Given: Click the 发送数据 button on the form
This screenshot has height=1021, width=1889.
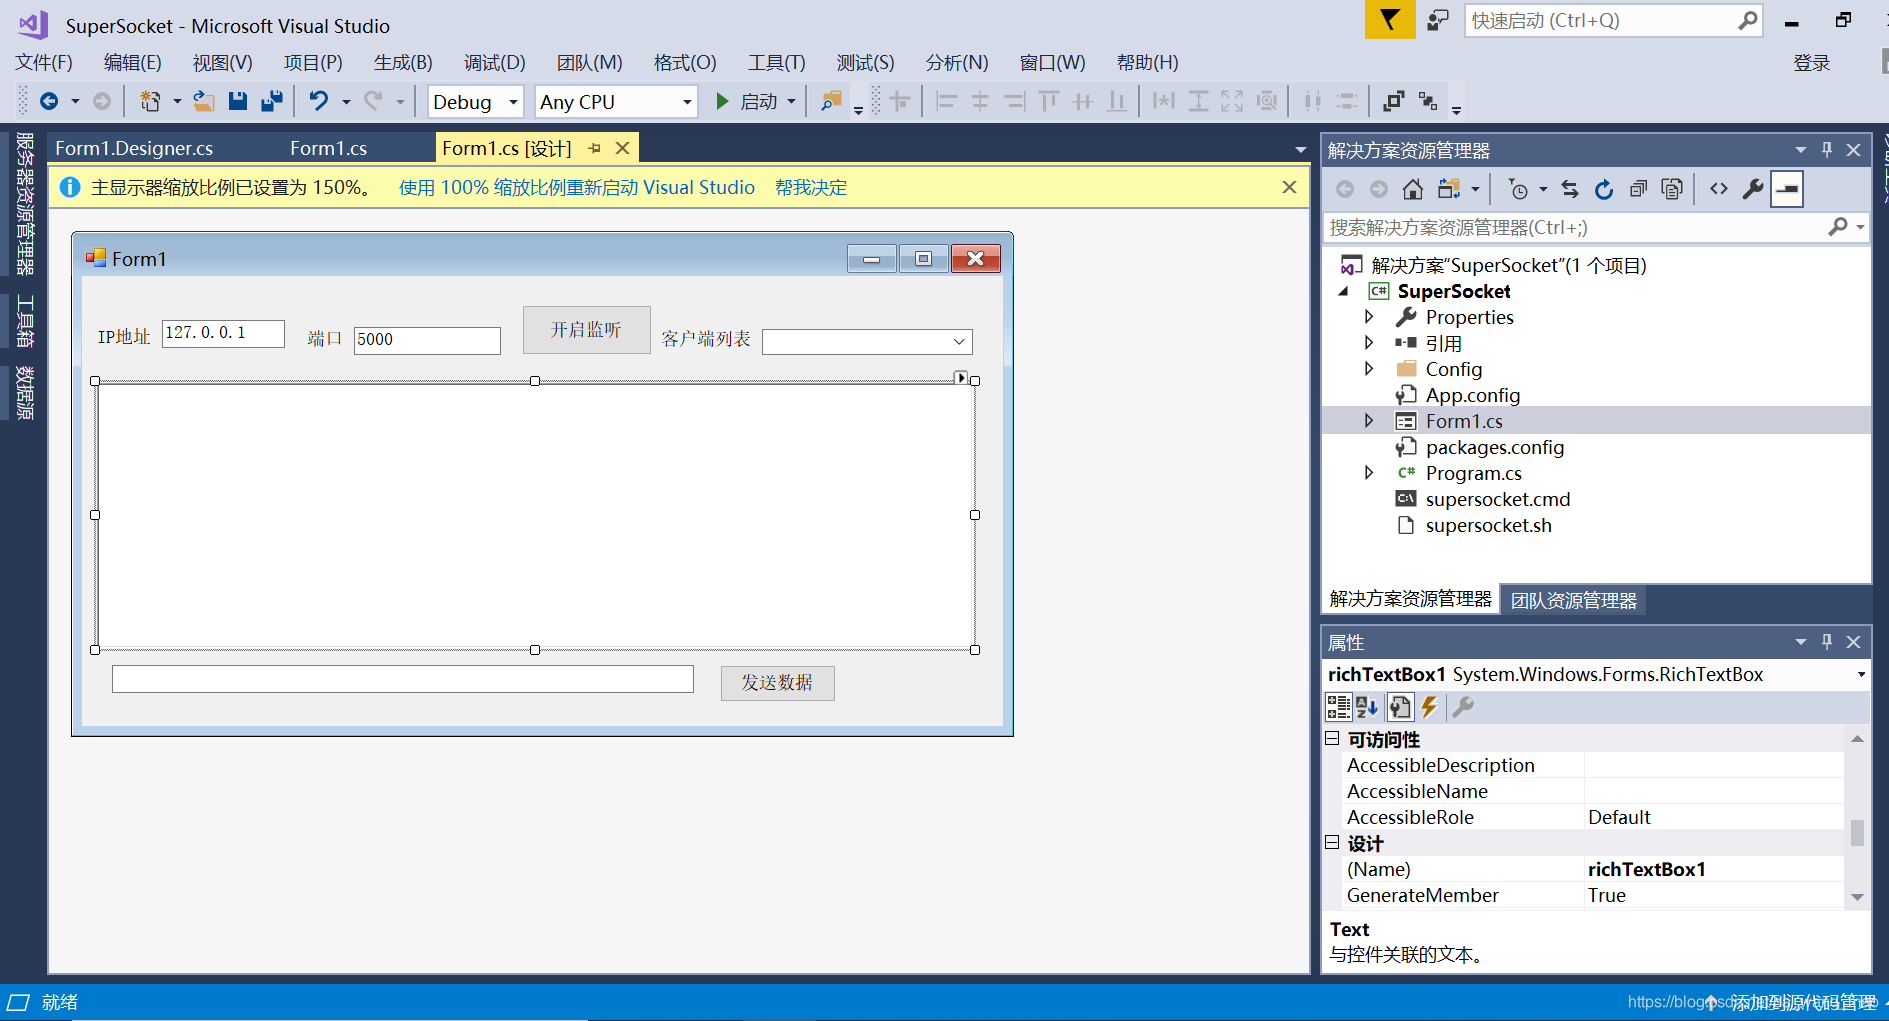Looking at the screenshot, I should point(777,683).
